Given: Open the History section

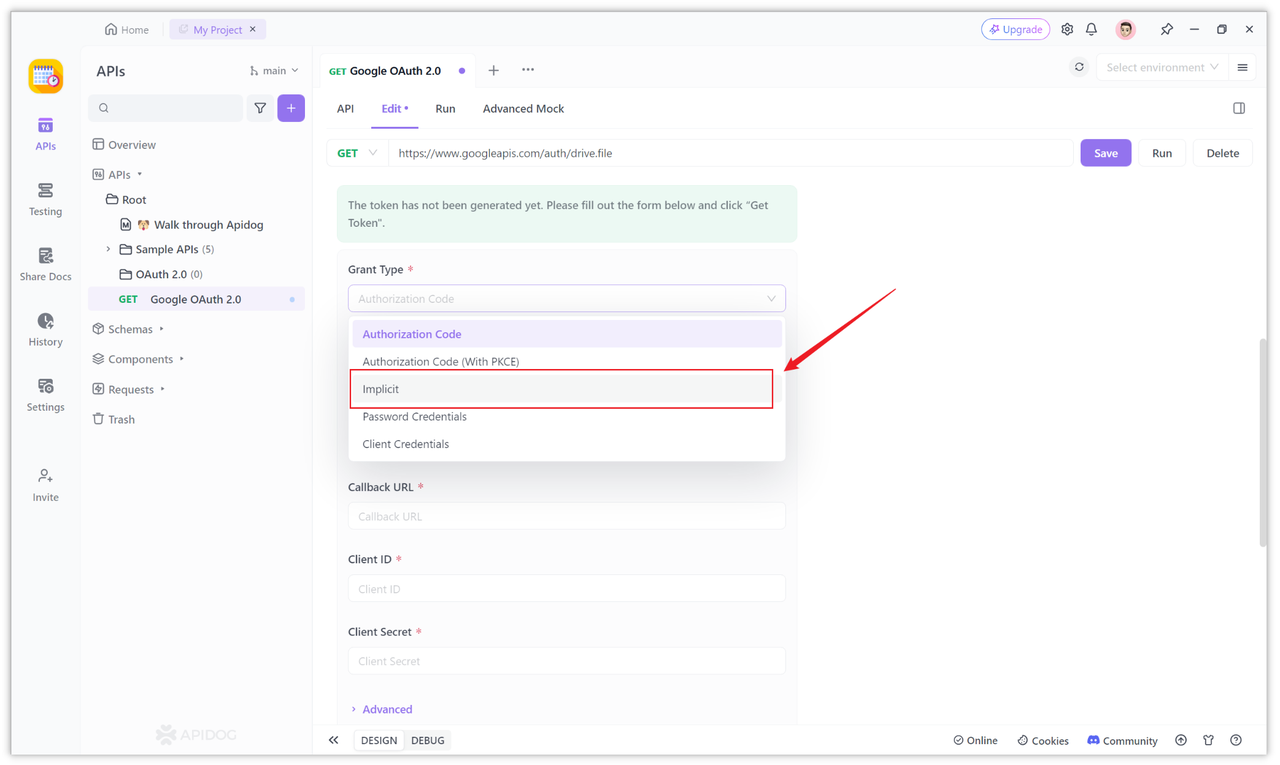Looking at the screenshot, I should [45, 330].
